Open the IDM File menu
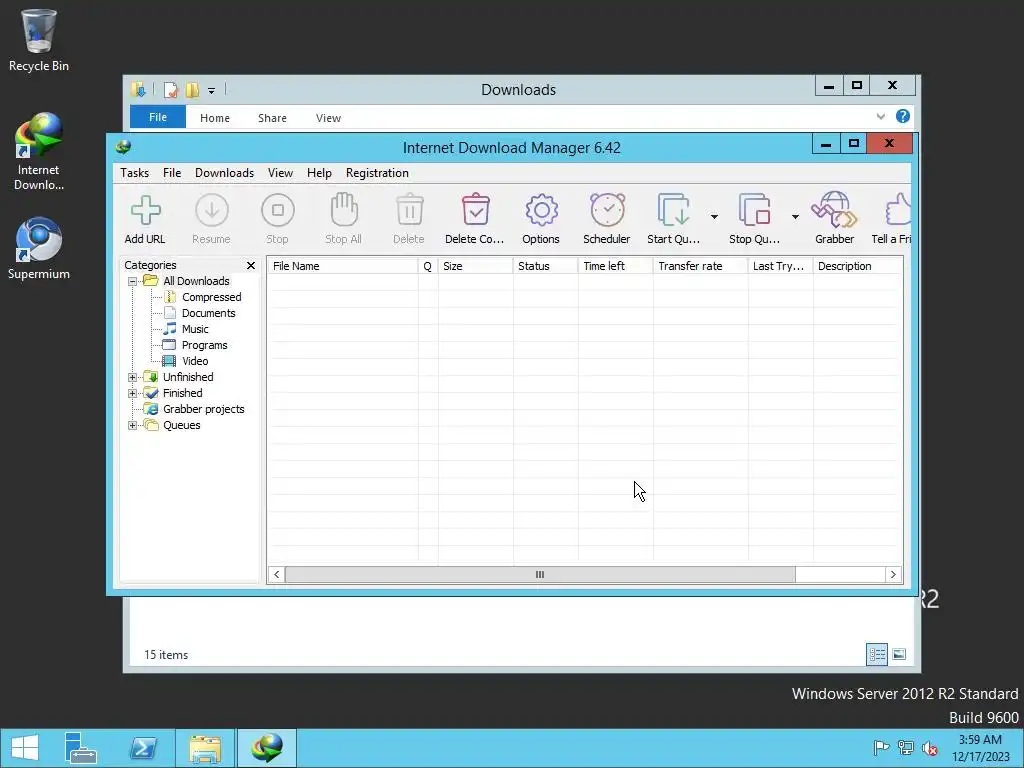Viewport: 1024px width, 768px height. (x=172, y=173)
